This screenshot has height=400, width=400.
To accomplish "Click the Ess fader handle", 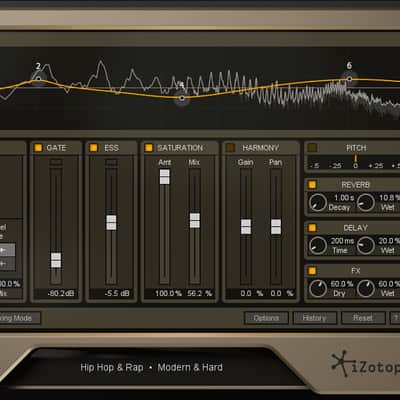I will click(x=111, y=223).
